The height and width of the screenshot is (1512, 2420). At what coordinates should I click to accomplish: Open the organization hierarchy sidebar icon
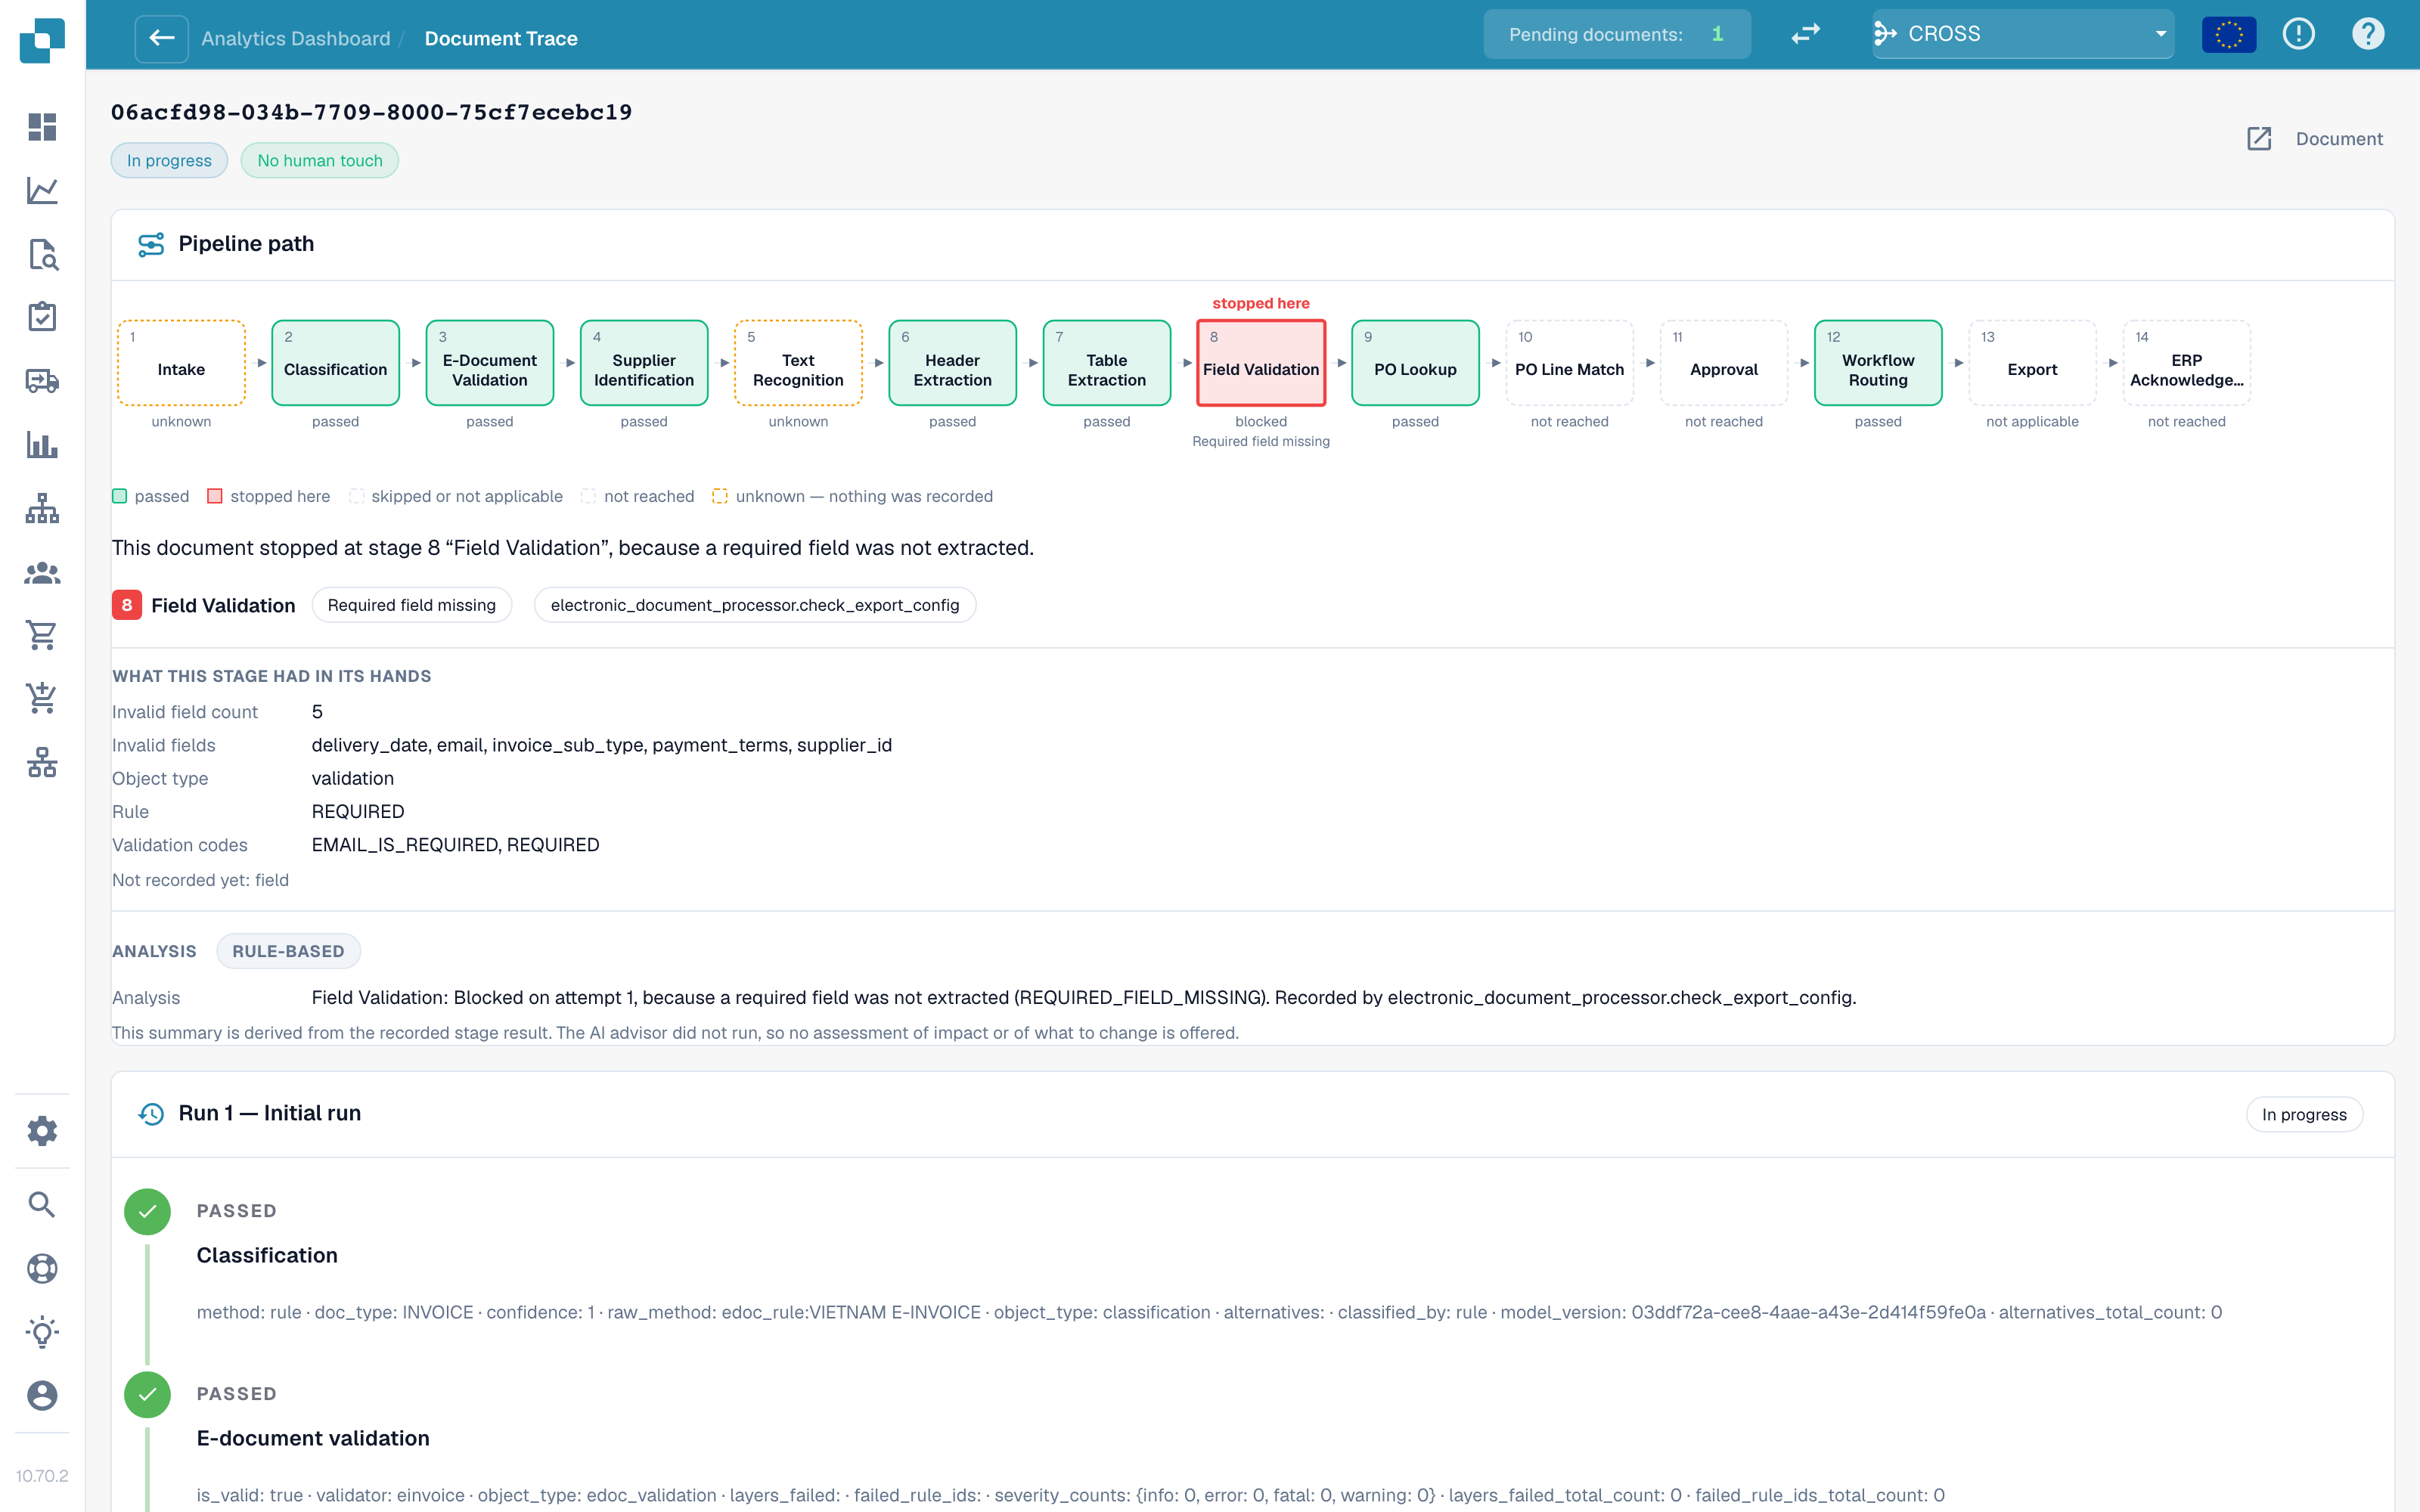42,508
